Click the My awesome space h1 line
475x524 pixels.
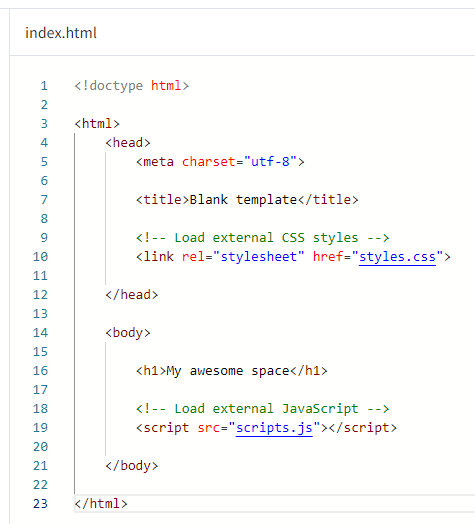232,371
